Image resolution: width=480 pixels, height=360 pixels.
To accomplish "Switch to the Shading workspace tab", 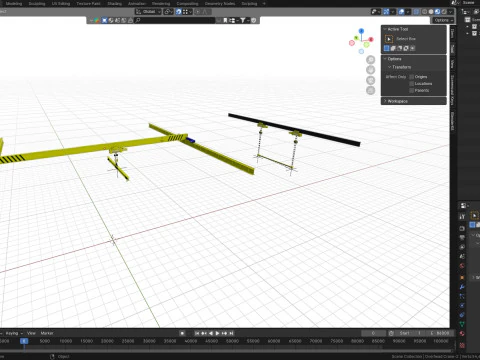I will pyautogui.click(x=115, y=3).
